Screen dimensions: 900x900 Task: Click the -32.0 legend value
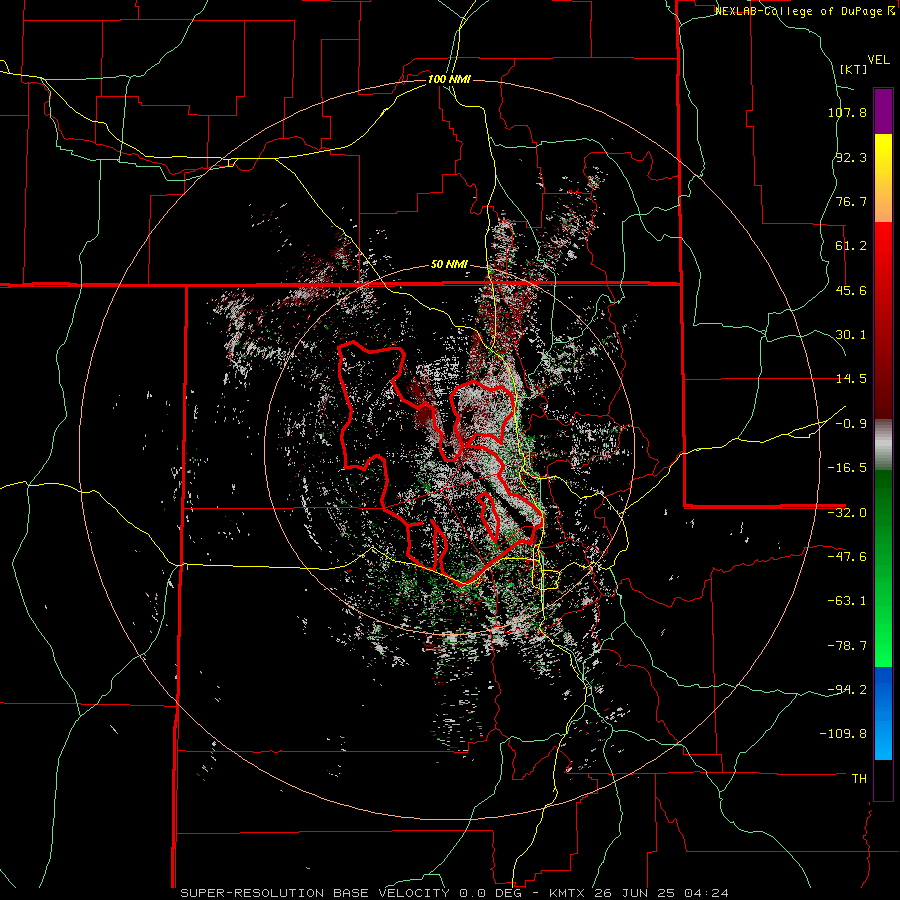[847, 513]
